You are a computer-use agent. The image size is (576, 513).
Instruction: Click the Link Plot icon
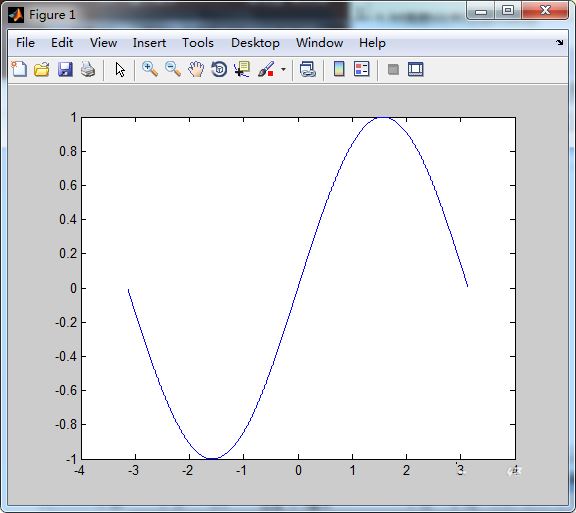tap(307, 69)
